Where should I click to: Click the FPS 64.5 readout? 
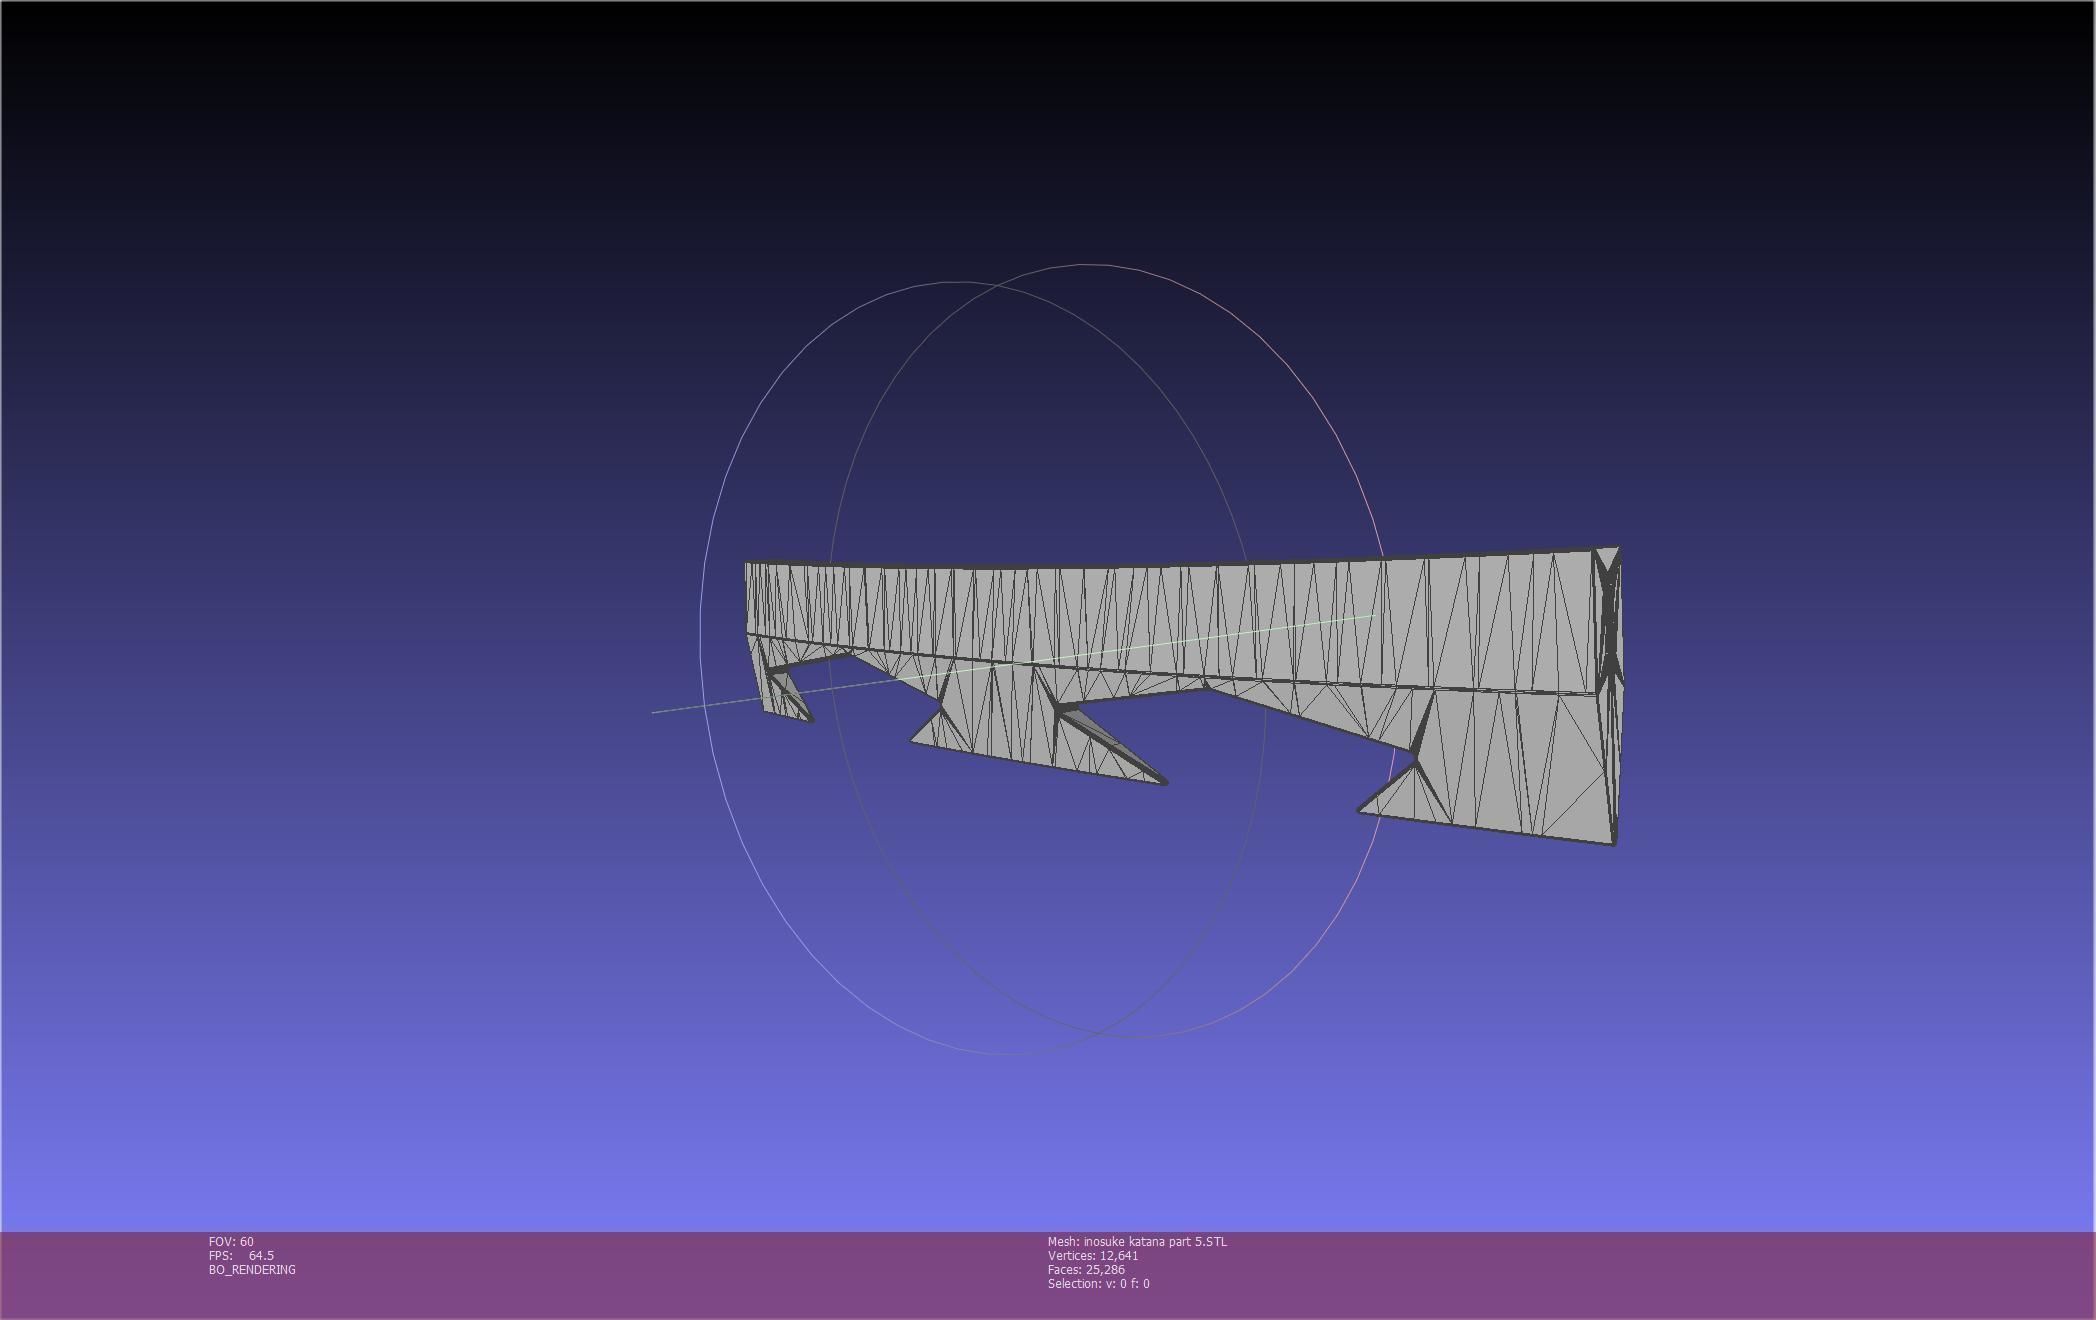(x=241, y=1255)
